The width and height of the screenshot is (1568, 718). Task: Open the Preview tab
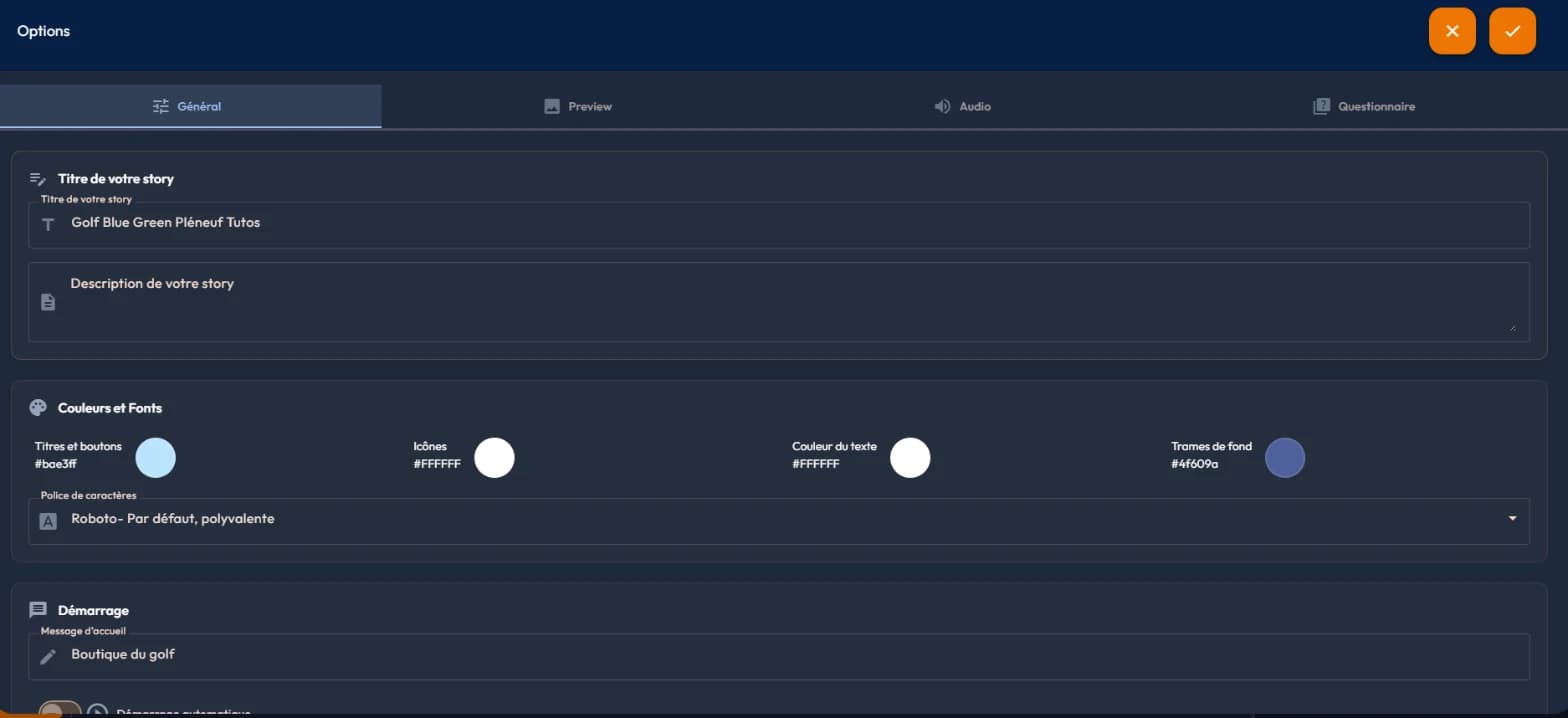coord(577,106)
